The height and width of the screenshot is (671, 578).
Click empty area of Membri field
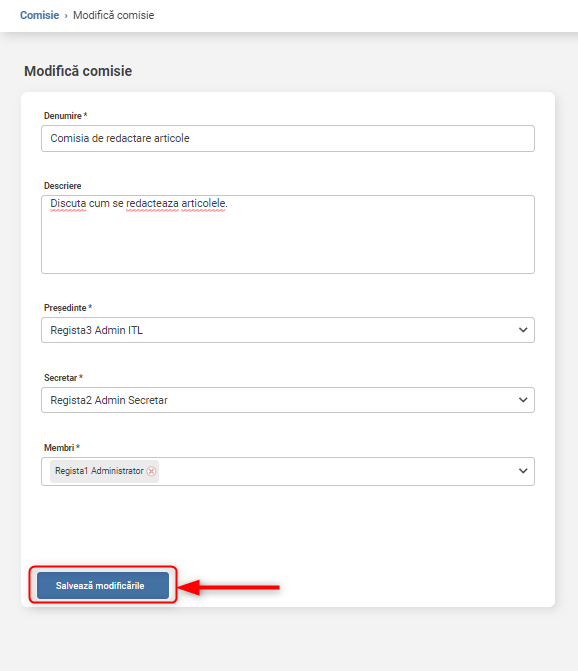tap(334, 471)
